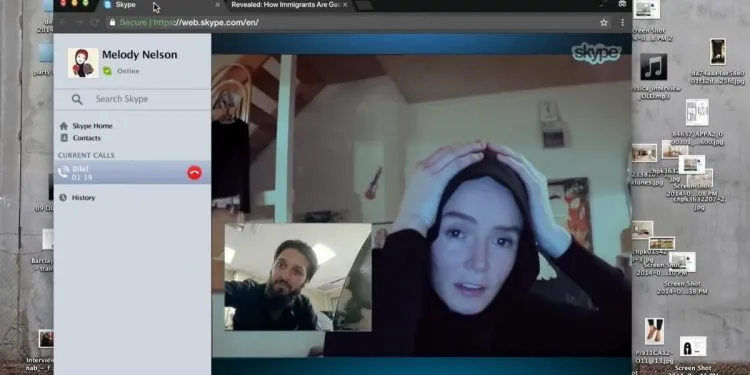The width and height of the screenshot is (750, 375).
Task: Click the Secure padlock icon in the address bar
Action: click(x=112, y=22)
